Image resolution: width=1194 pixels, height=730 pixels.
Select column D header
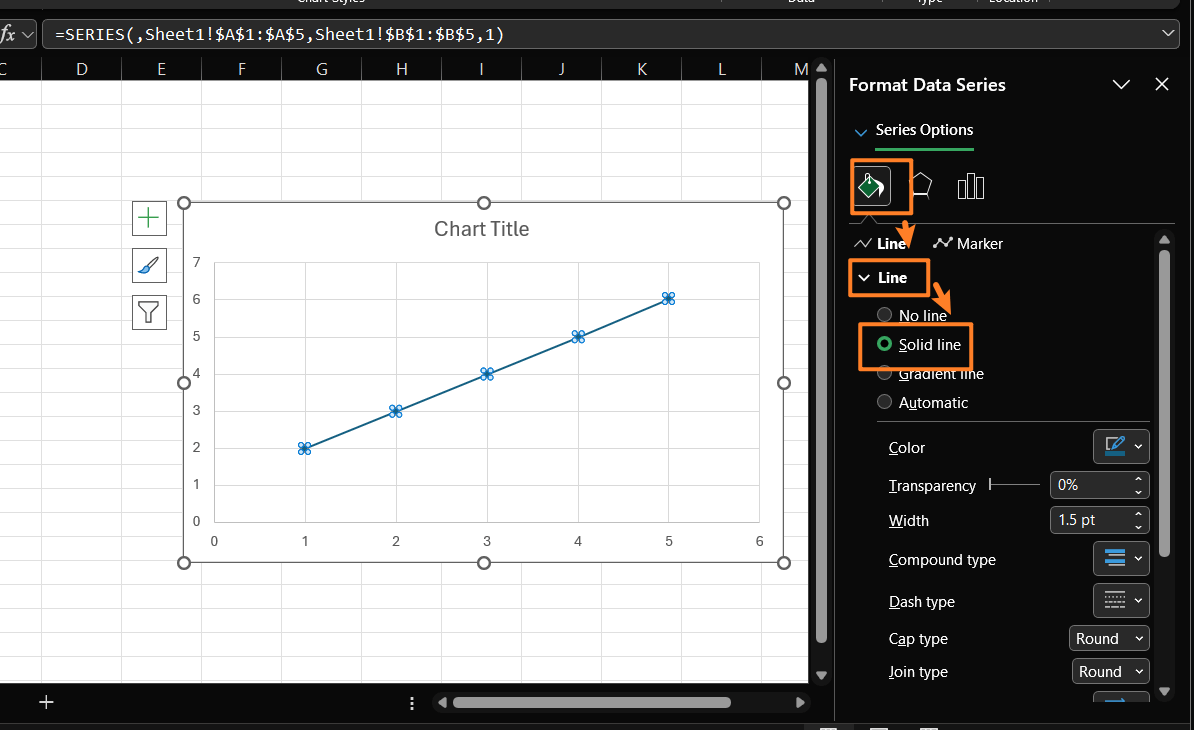pyautogui.click(x=81, y=69)
